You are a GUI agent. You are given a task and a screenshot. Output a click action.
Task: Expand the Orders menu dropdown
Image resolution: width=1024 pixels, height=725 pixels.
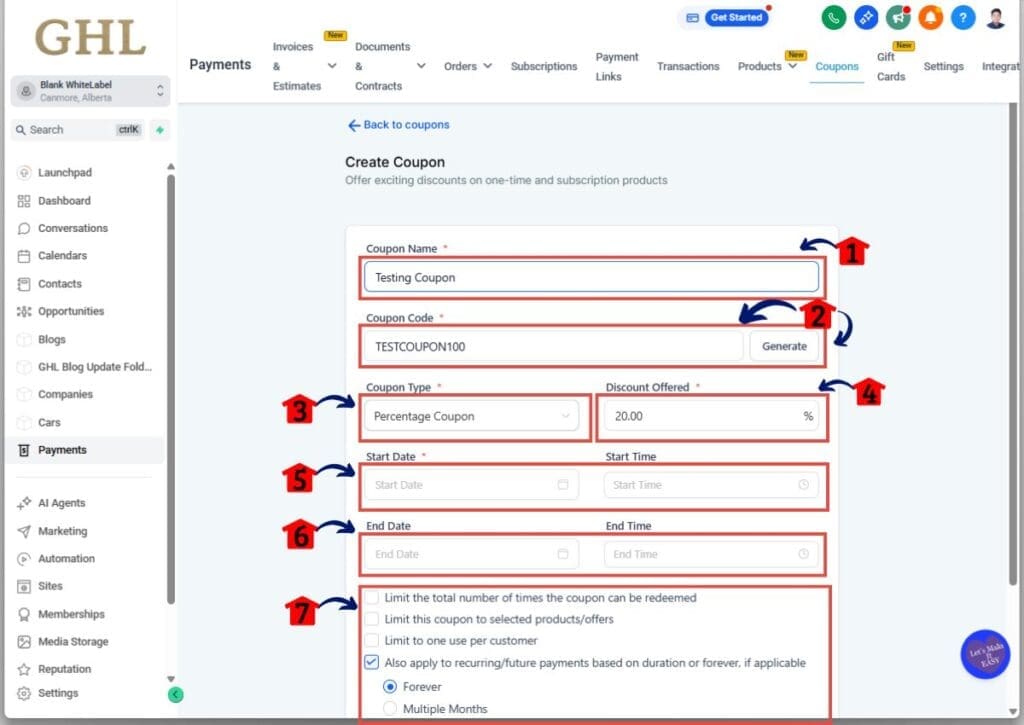(x=467, y=65)
